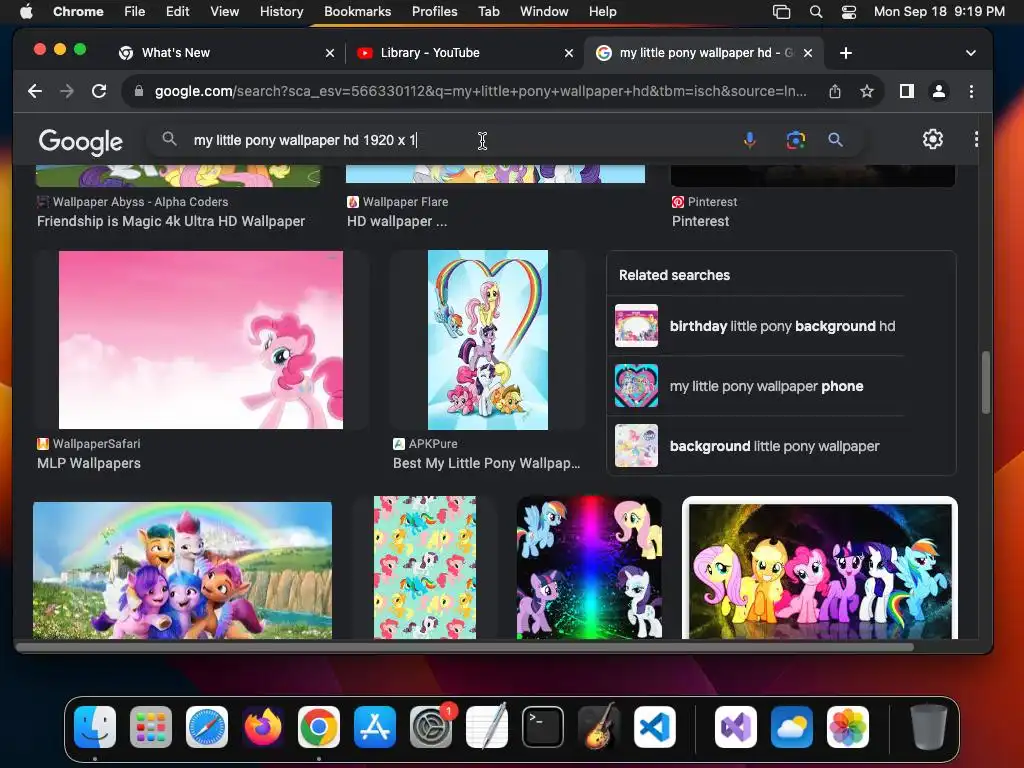
Task: Open GarageBand from the dock
Action: pyautogui.click(x=599, y=727)
